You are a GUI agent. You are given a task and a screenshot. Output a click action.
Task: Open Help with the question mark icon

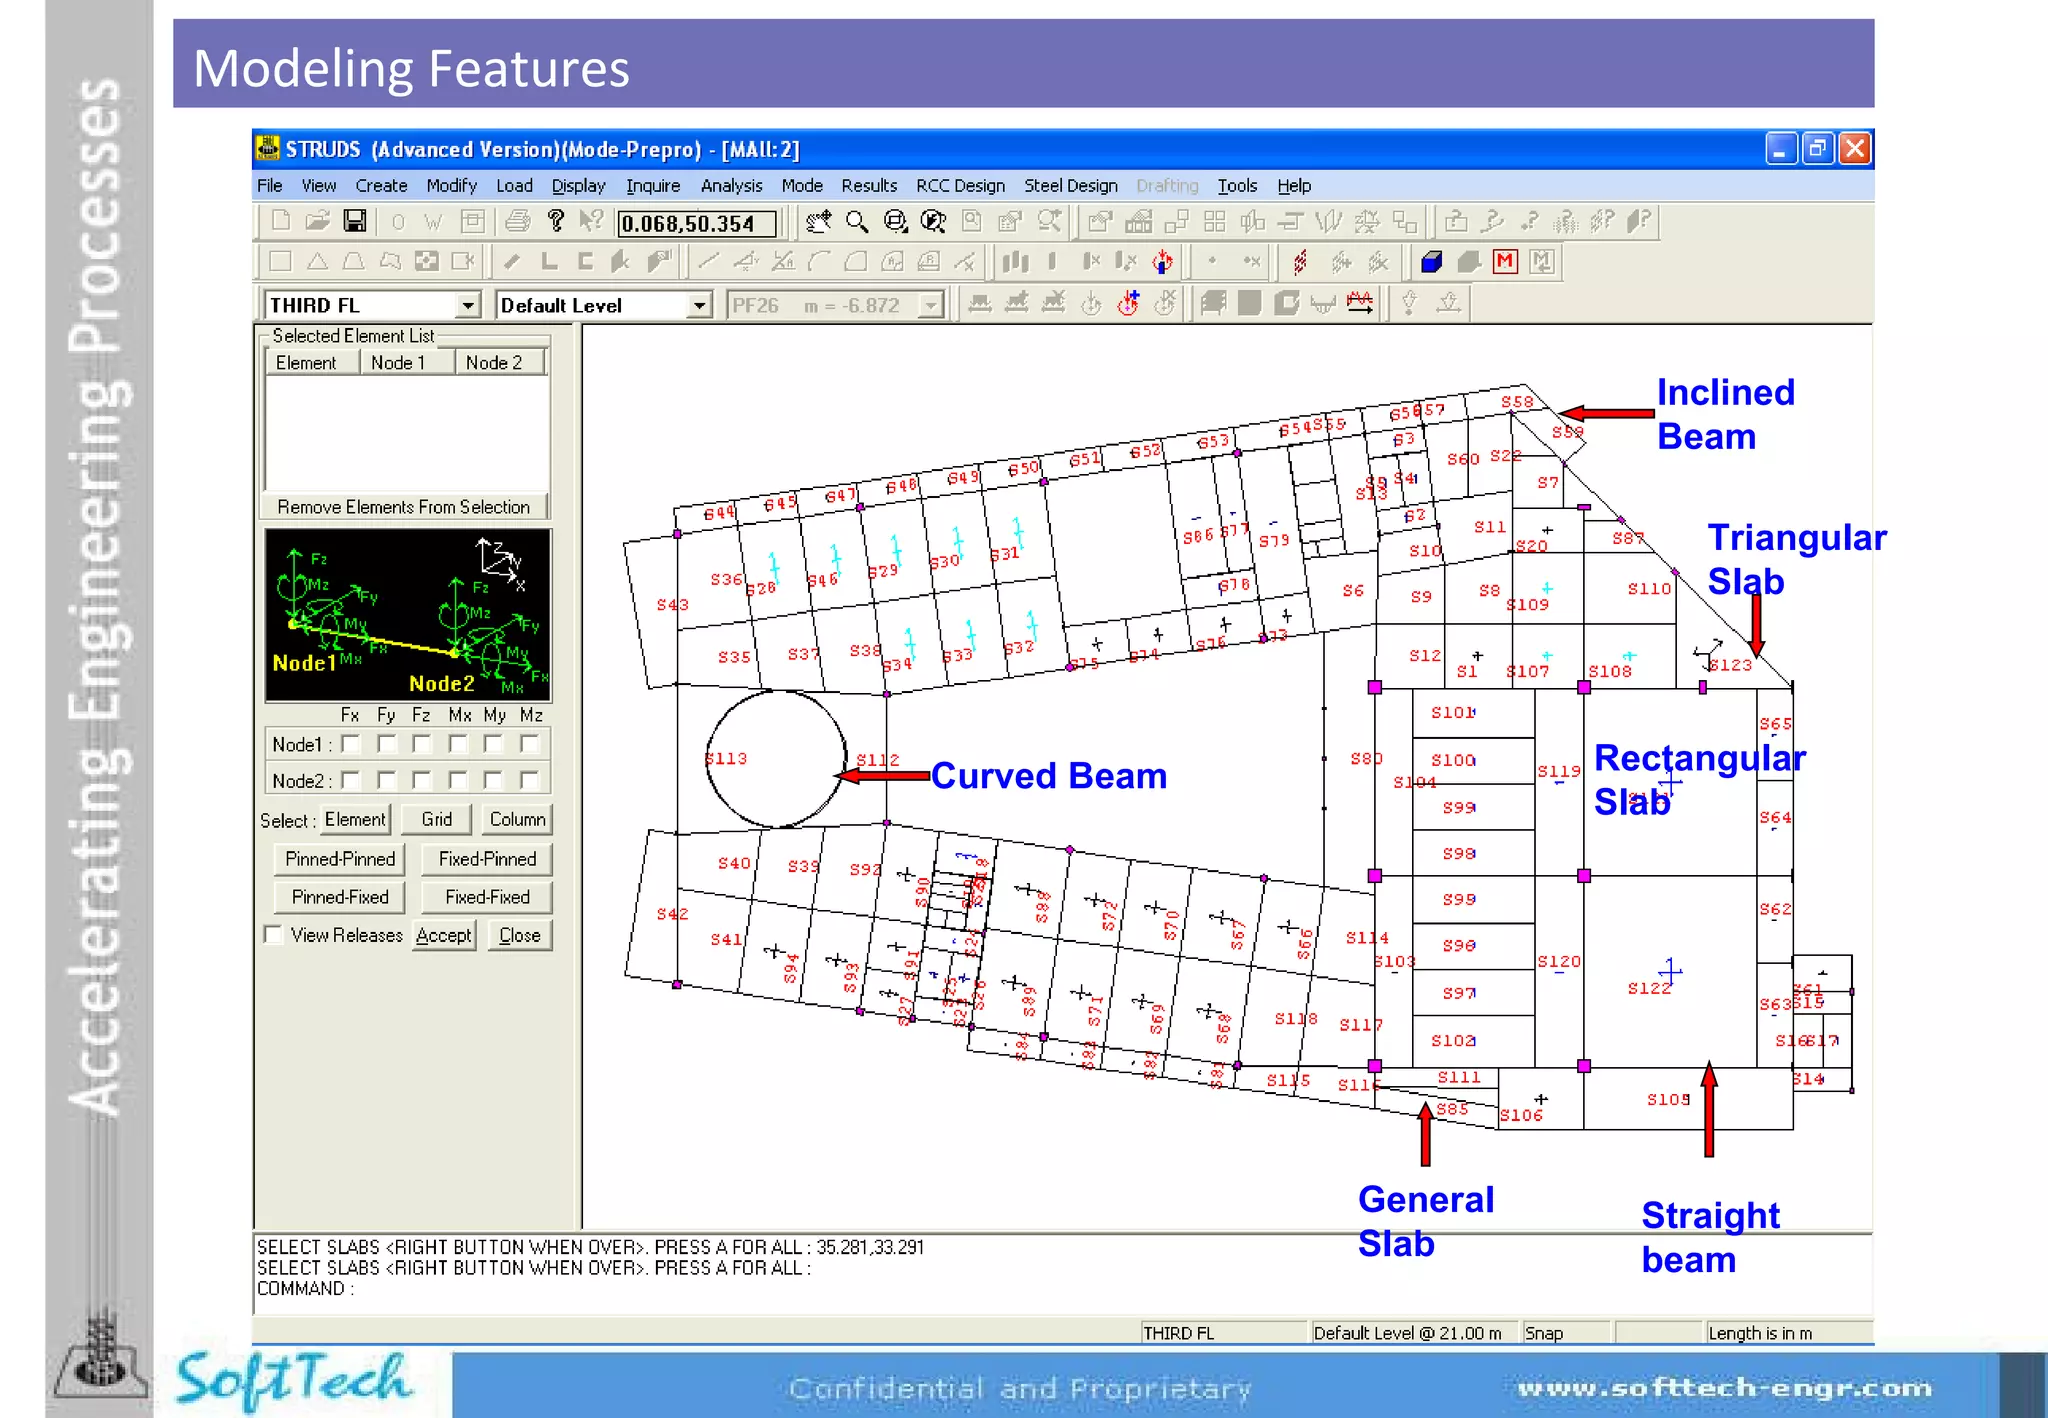coord(556,221)
